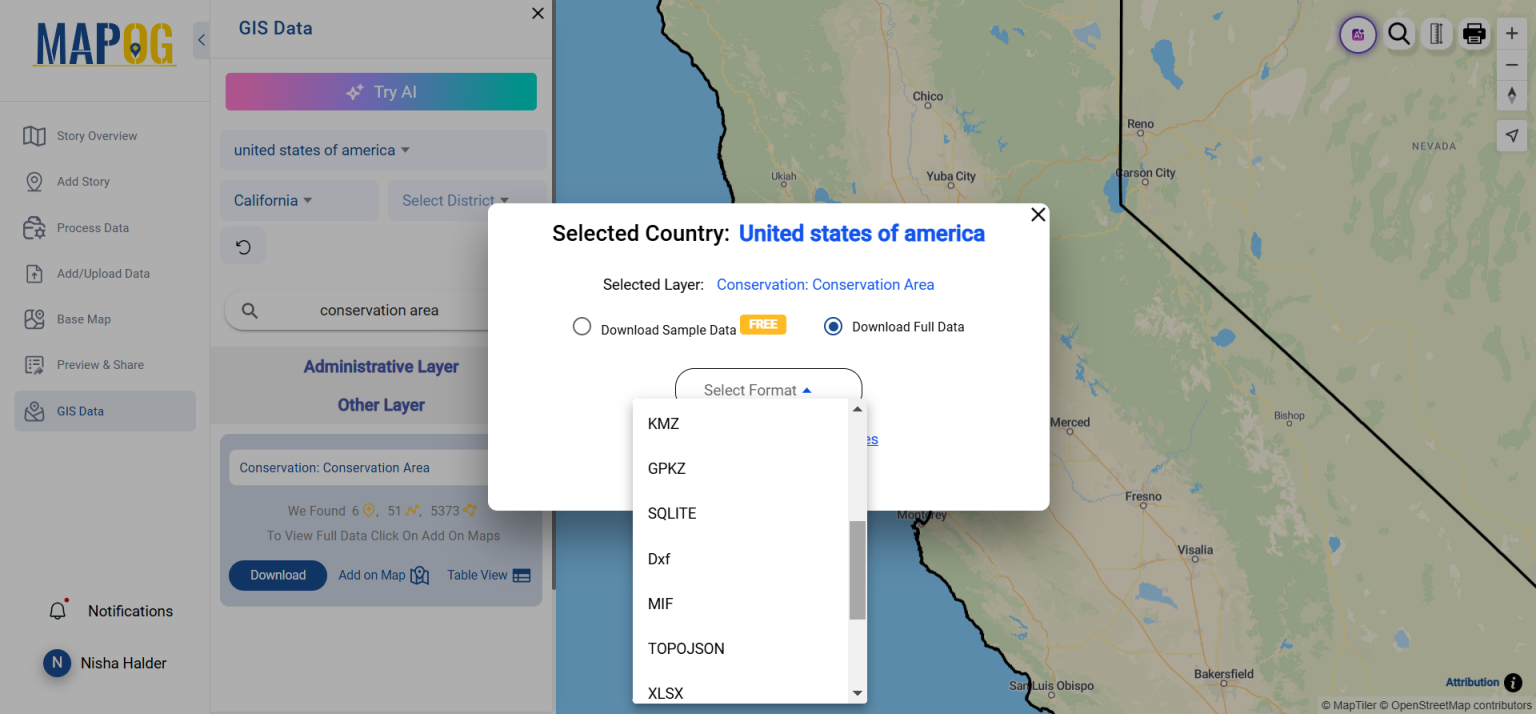The image size is (1536, 714).
Task: Click the Download button for Conservation Area
Action: tap(277, 575)
